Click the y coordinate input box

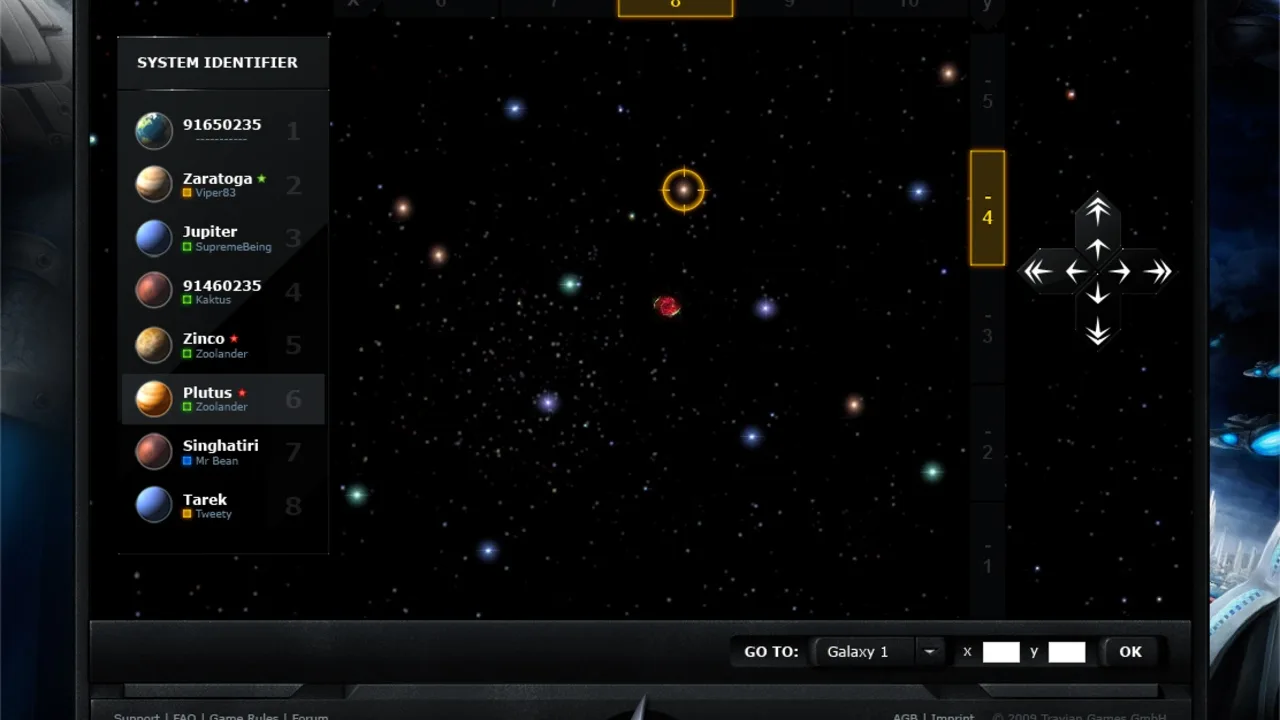point(1066,652)
